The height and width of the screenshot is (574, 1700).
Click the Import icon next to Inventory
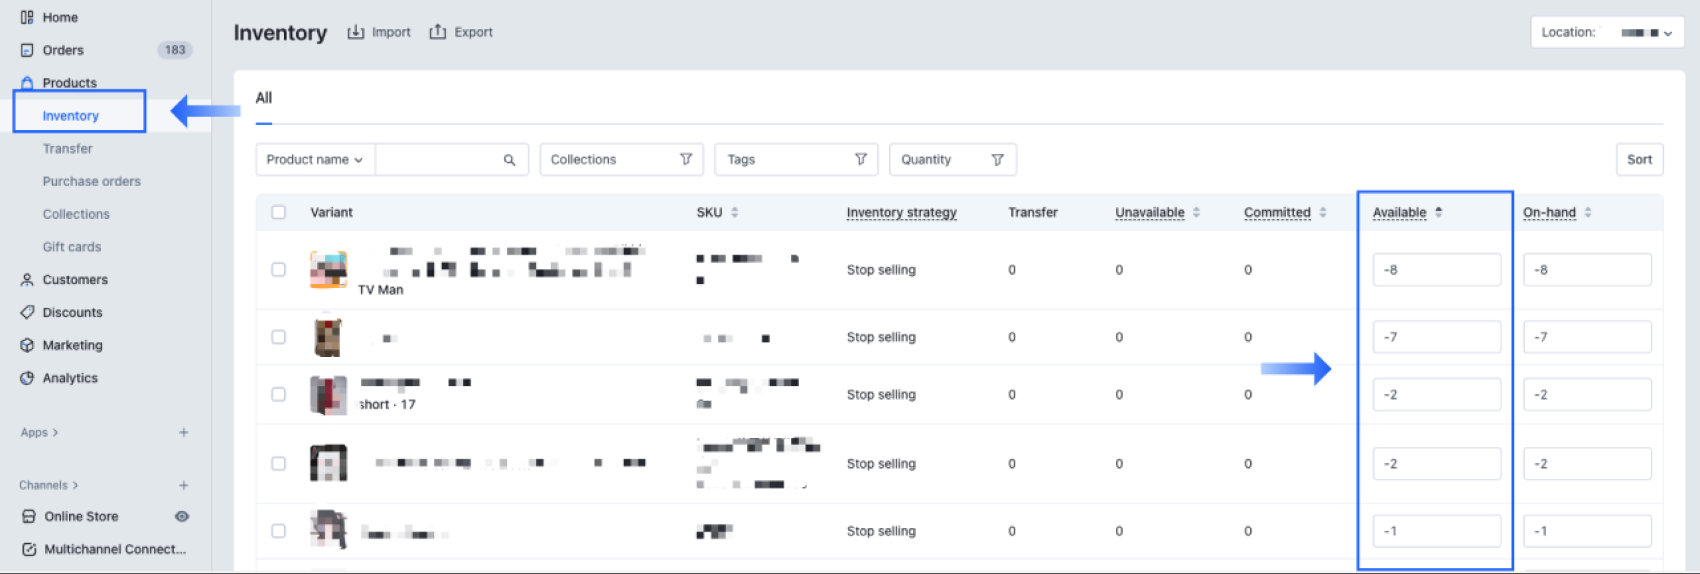tap(355, 32)
